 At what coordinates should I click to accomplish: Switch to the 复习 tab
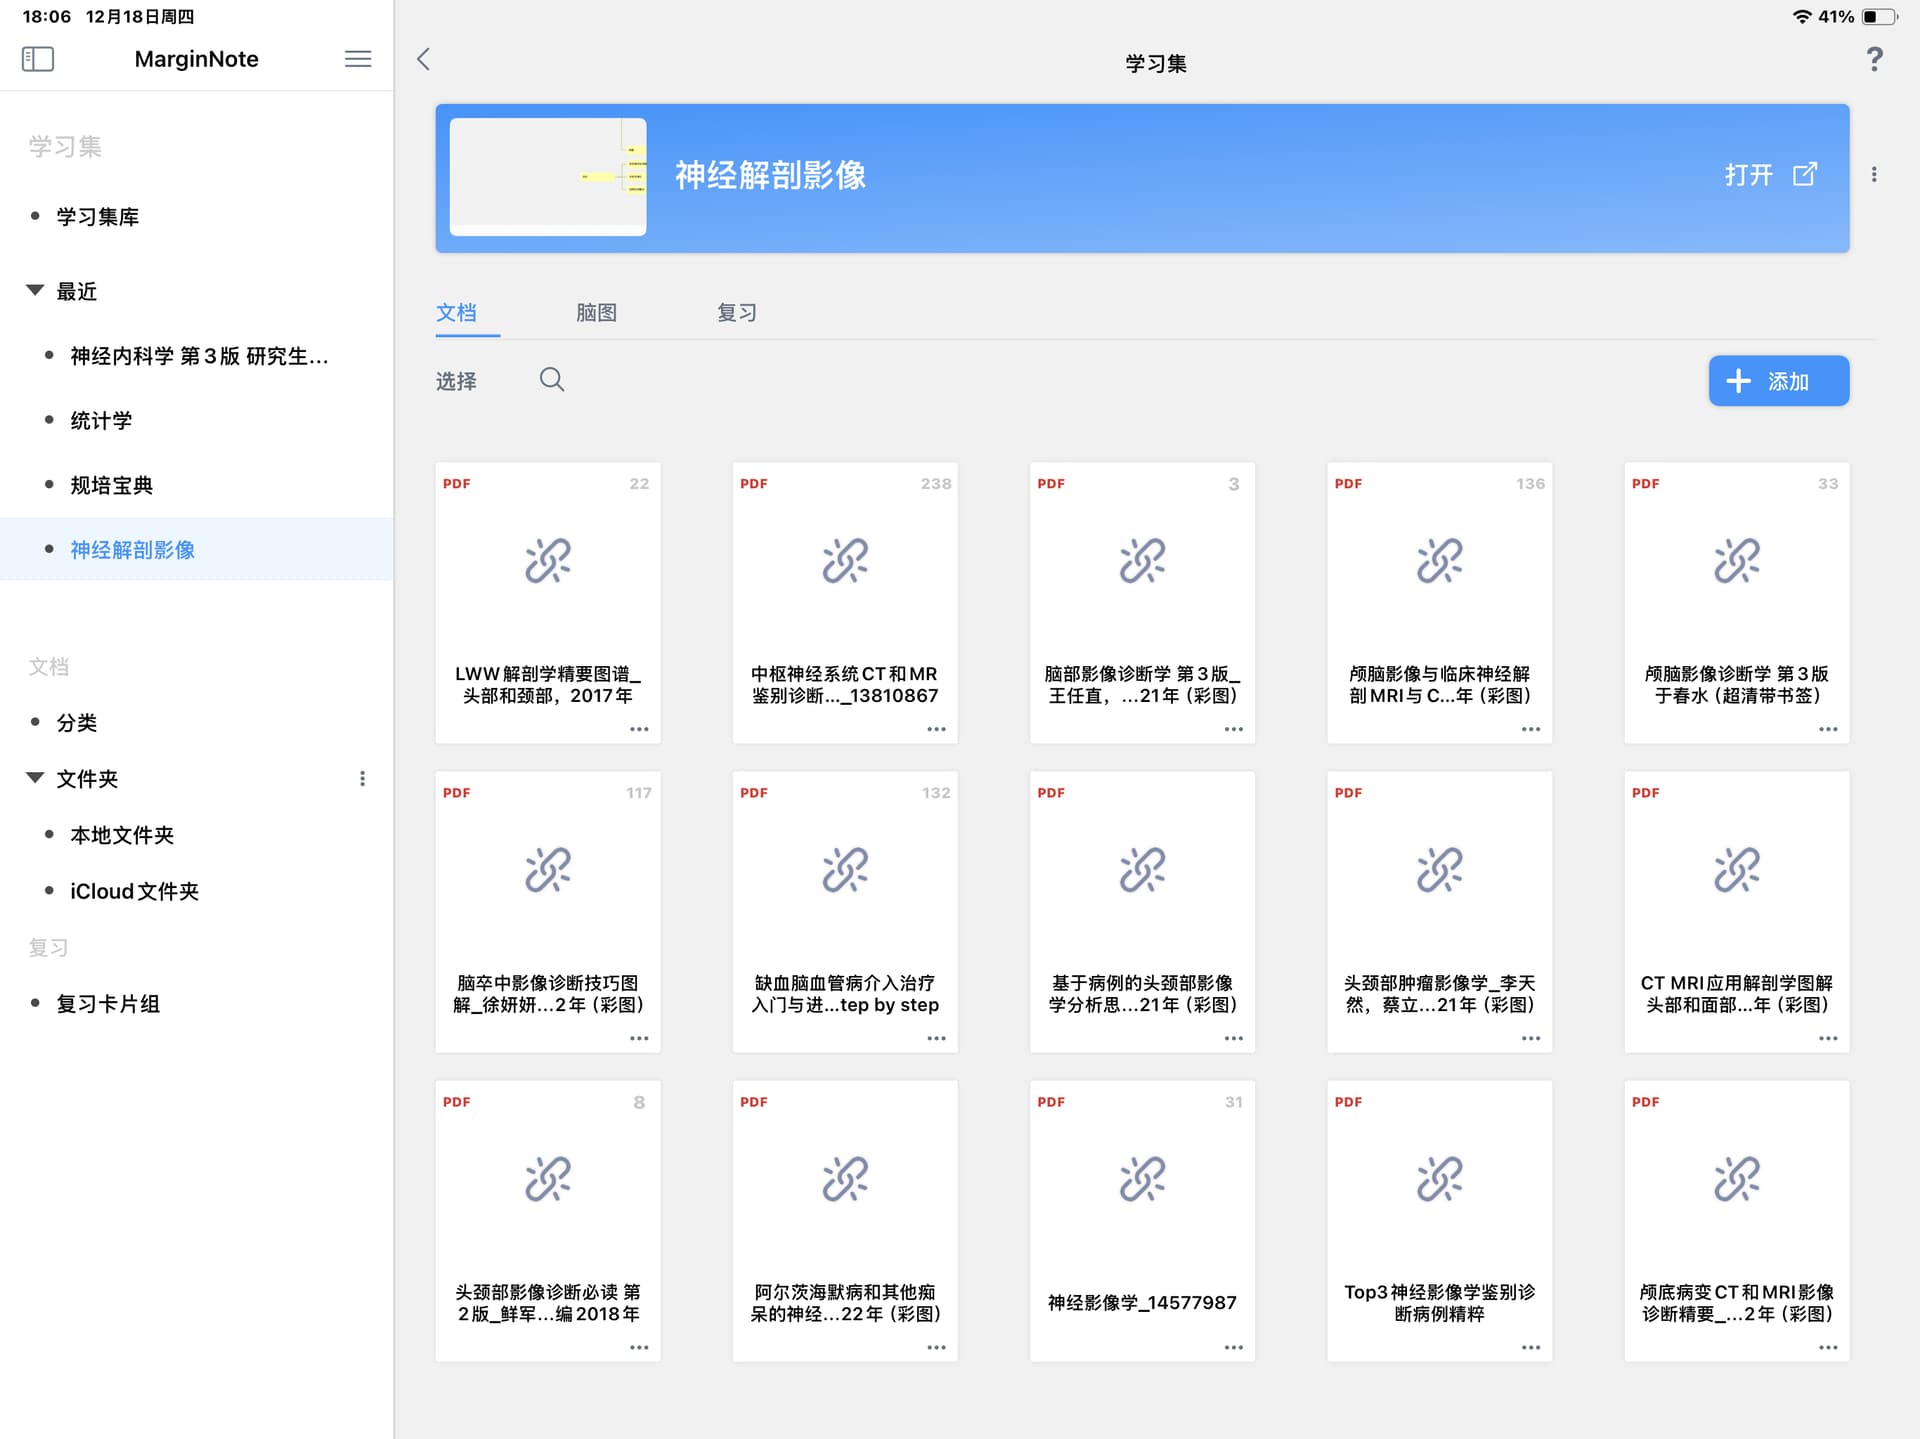click(737, 313)
